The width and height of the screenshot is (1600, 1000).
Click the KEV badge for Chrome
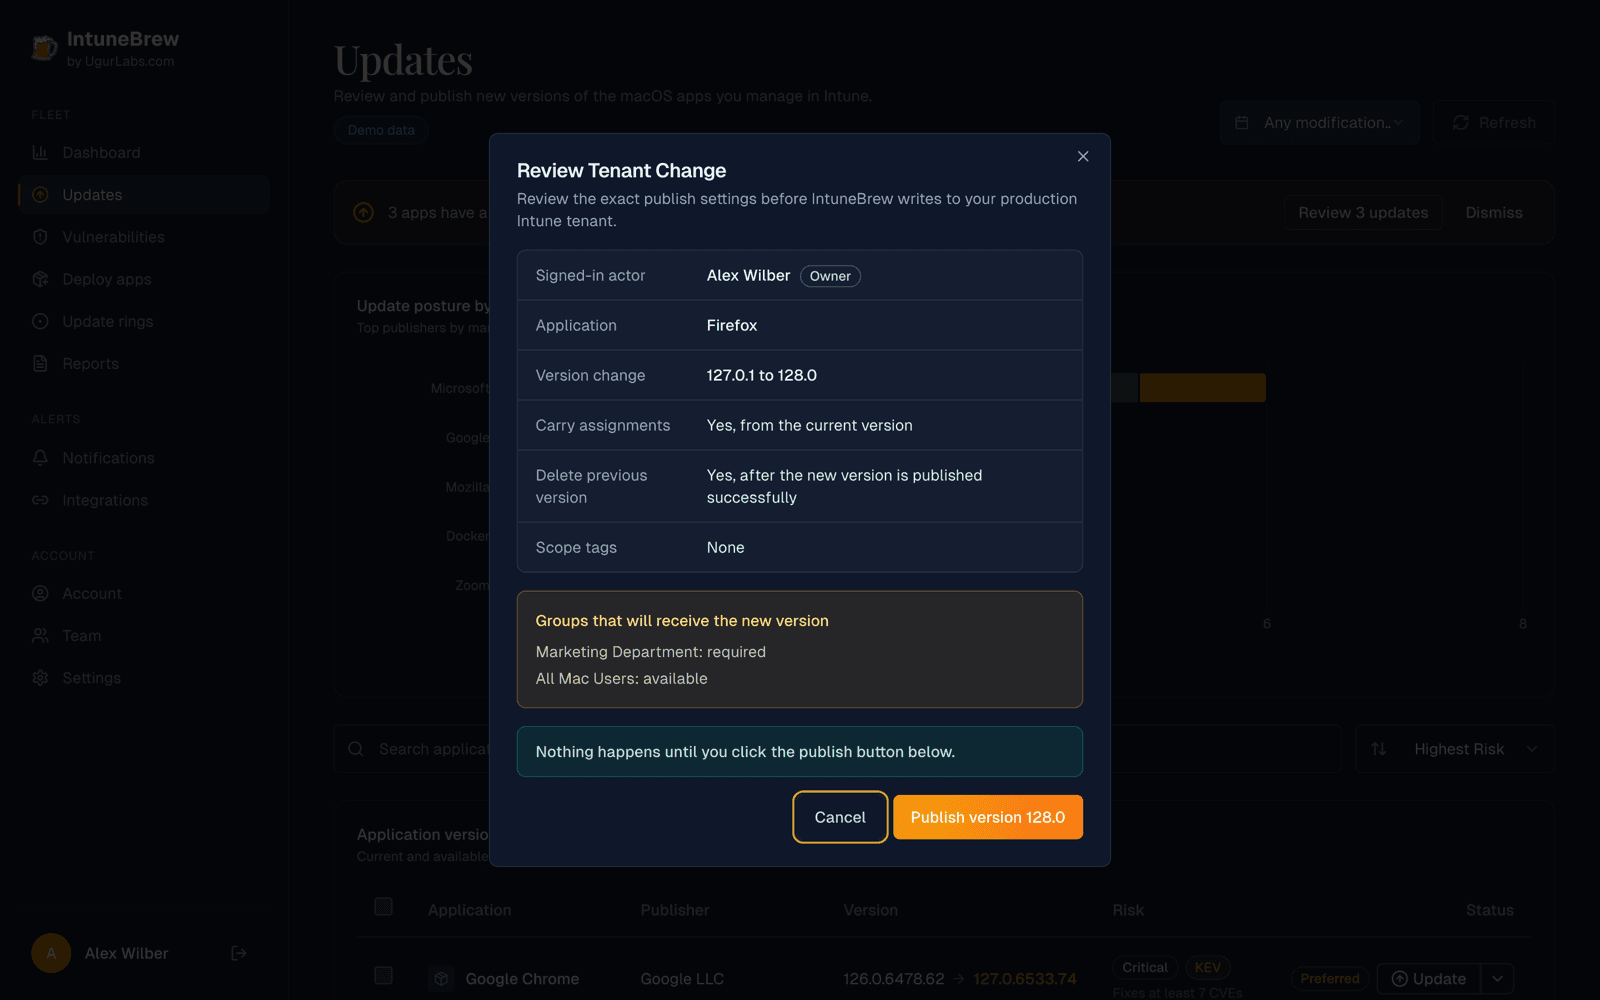tap(1207, 967)
